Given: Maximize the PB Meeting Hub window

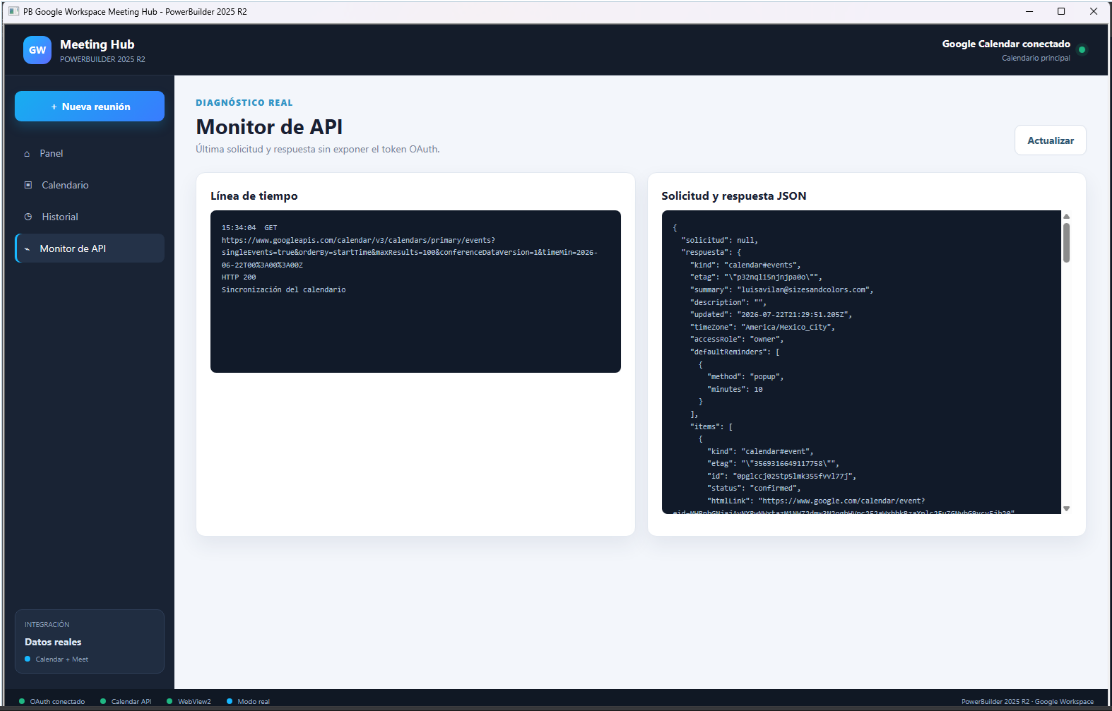Looking at the screenshot, I should coord(1061,11).
